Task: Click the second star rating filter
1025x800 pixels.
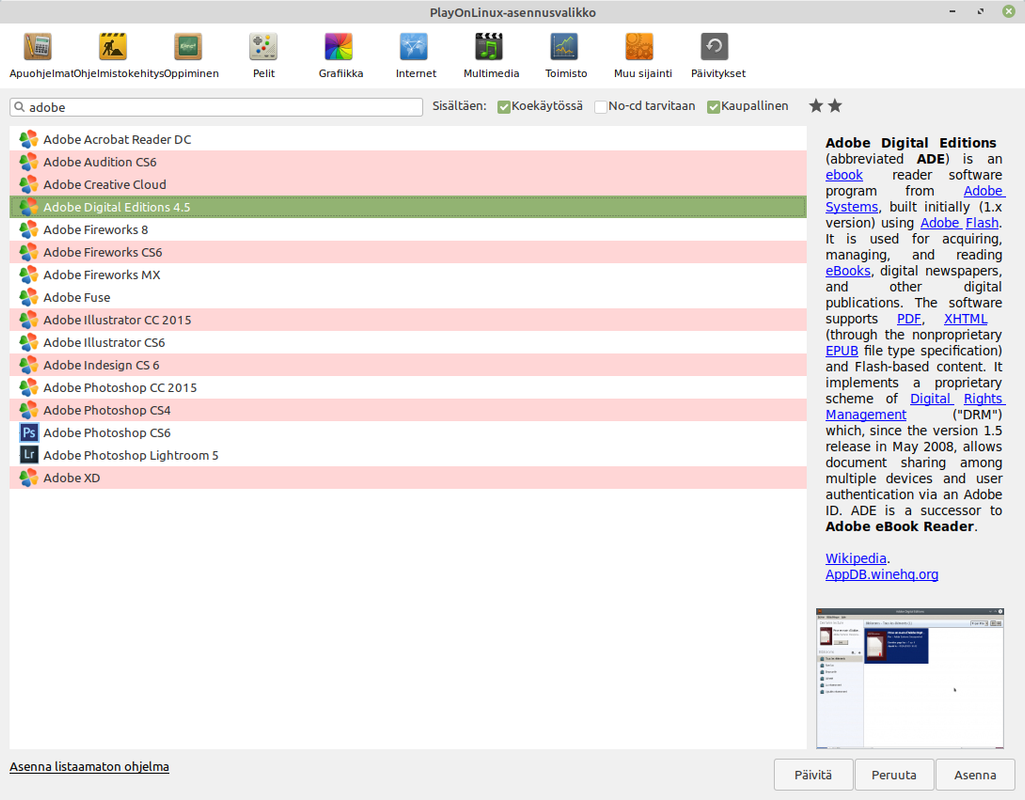Action: 835,105
